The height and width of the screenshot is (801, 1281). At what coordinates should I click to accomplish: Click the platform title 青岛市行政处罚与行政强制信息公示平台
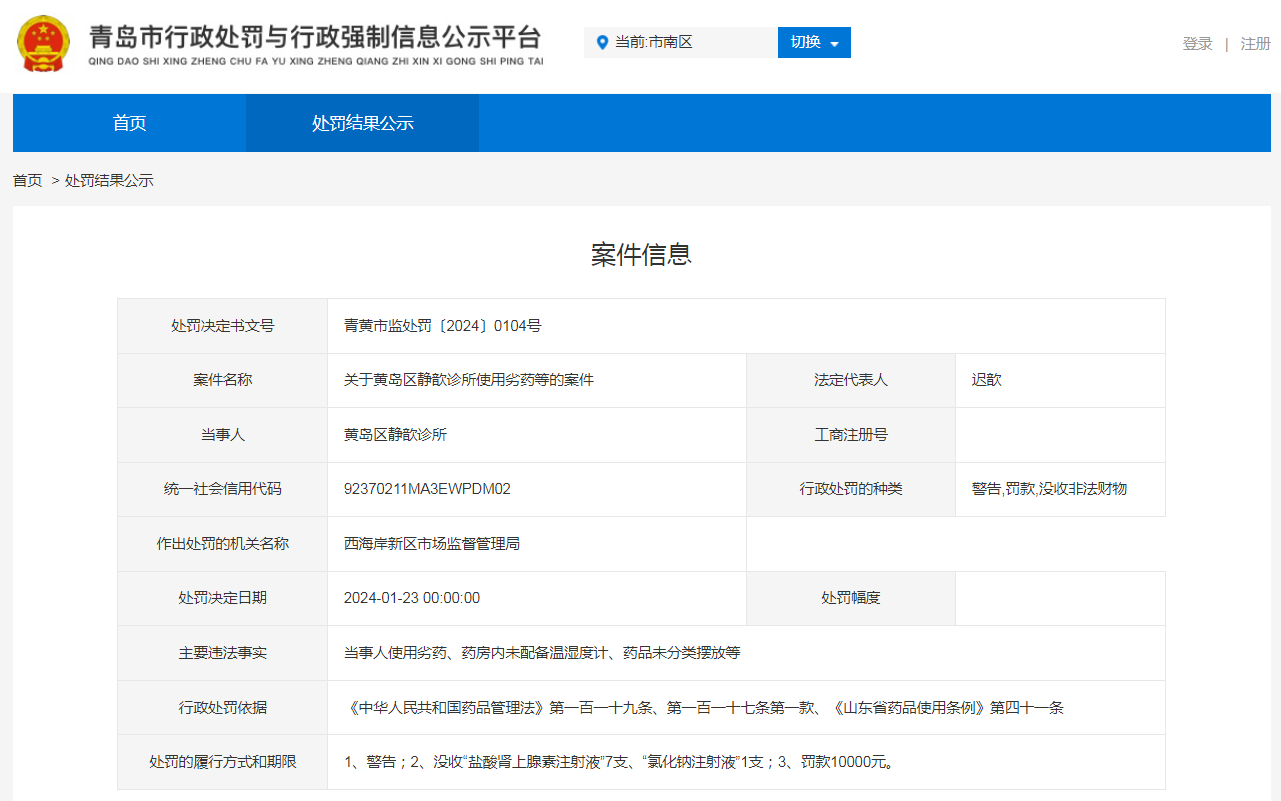click(x=315, y=38)
